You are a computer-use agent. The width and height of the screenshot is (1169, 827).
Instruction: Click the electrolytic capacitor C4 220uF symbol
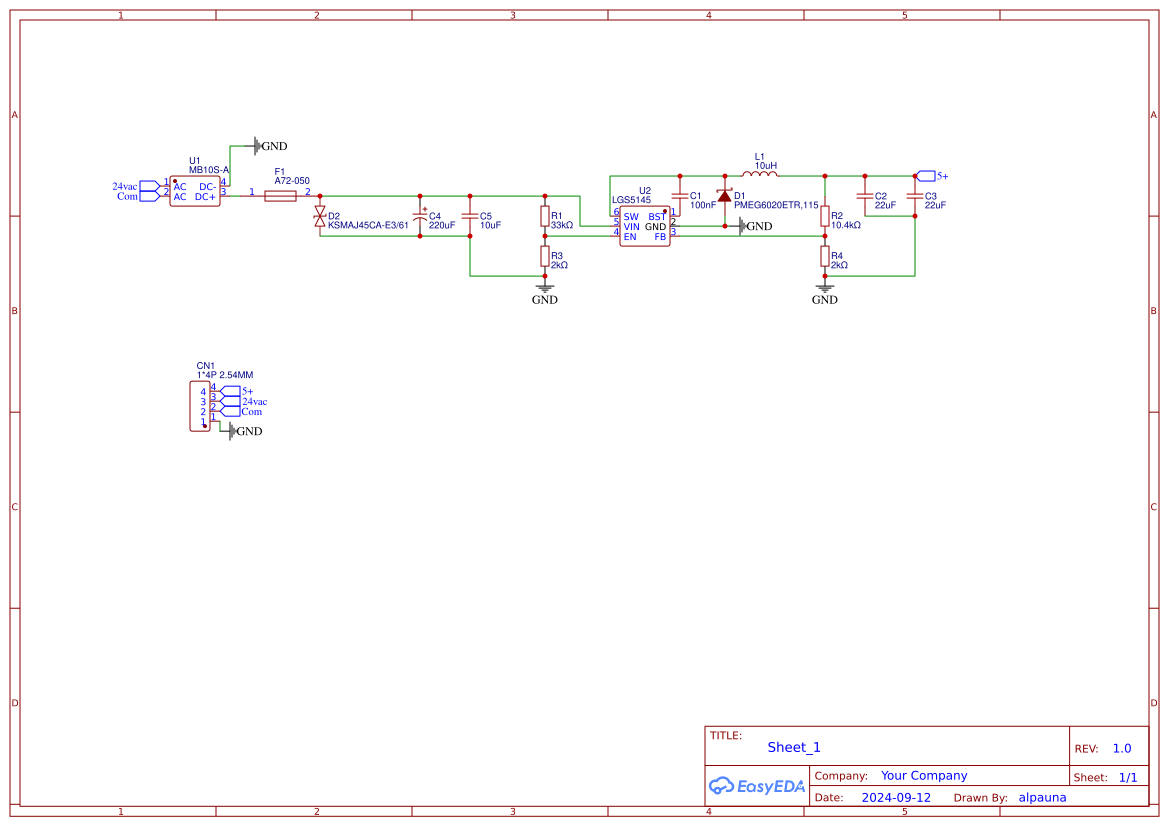(x=420, y=217)
